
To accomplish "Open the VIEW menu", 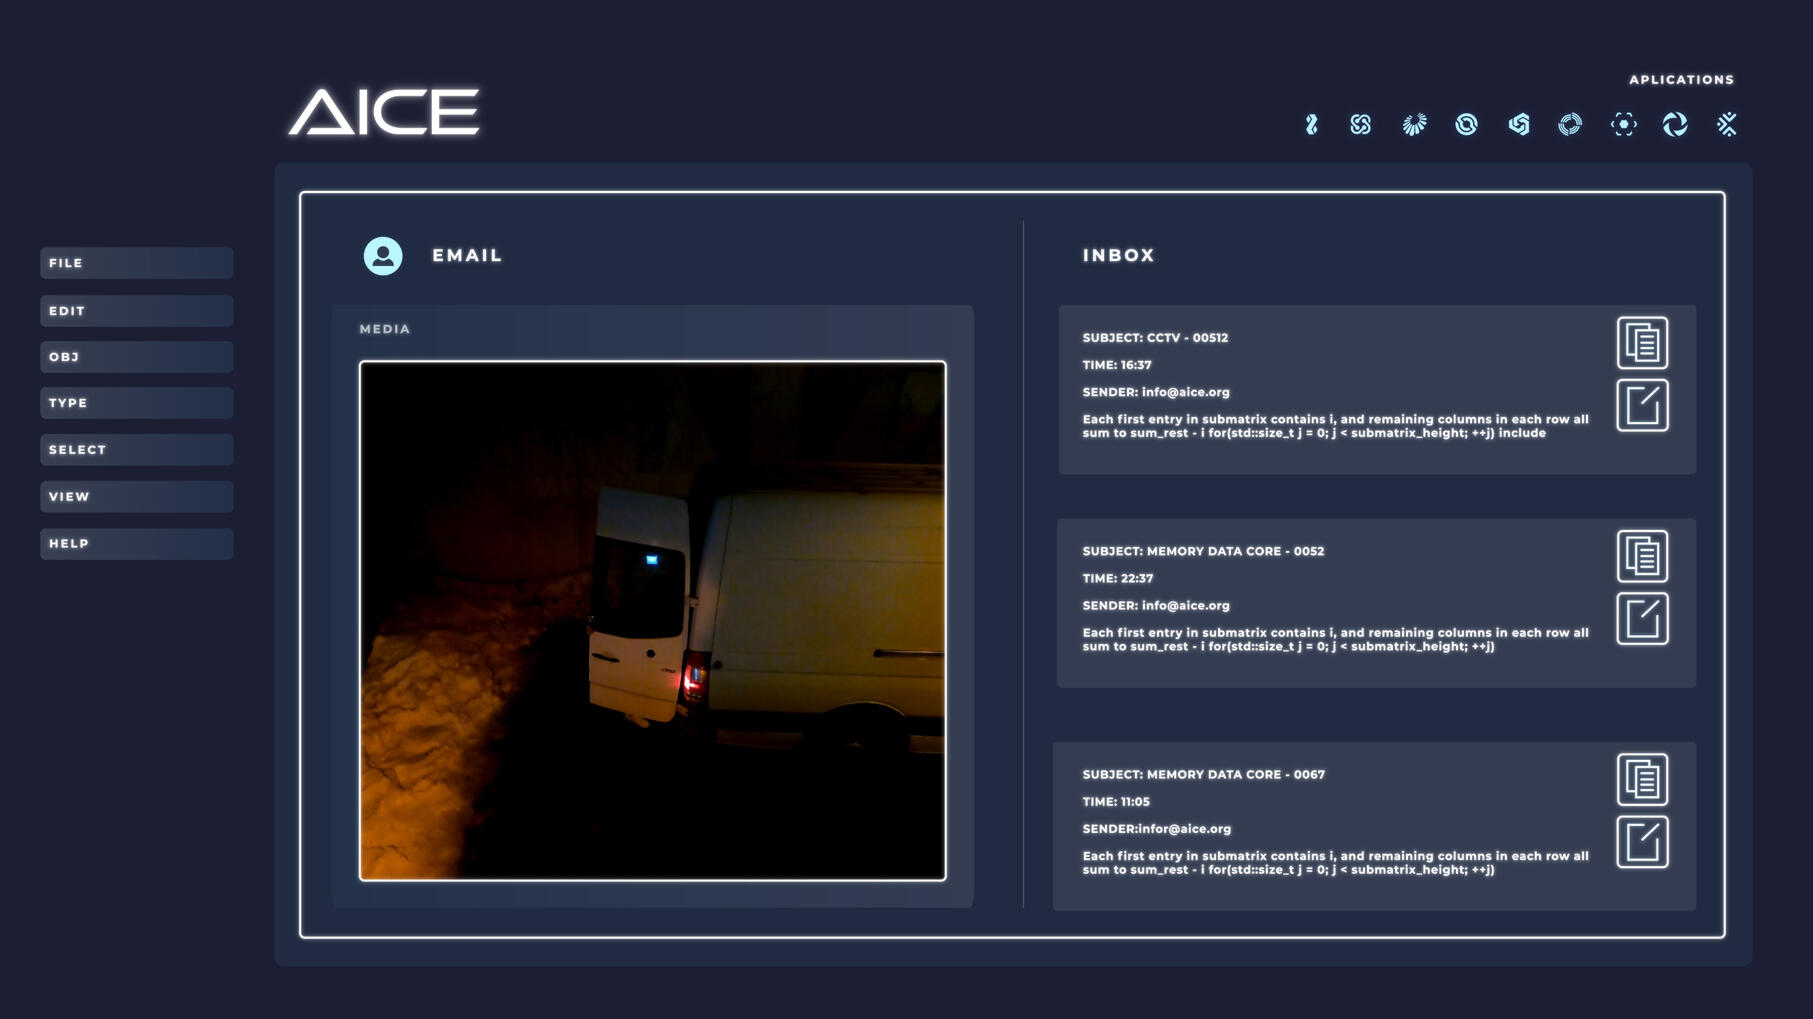I will 136,496.
